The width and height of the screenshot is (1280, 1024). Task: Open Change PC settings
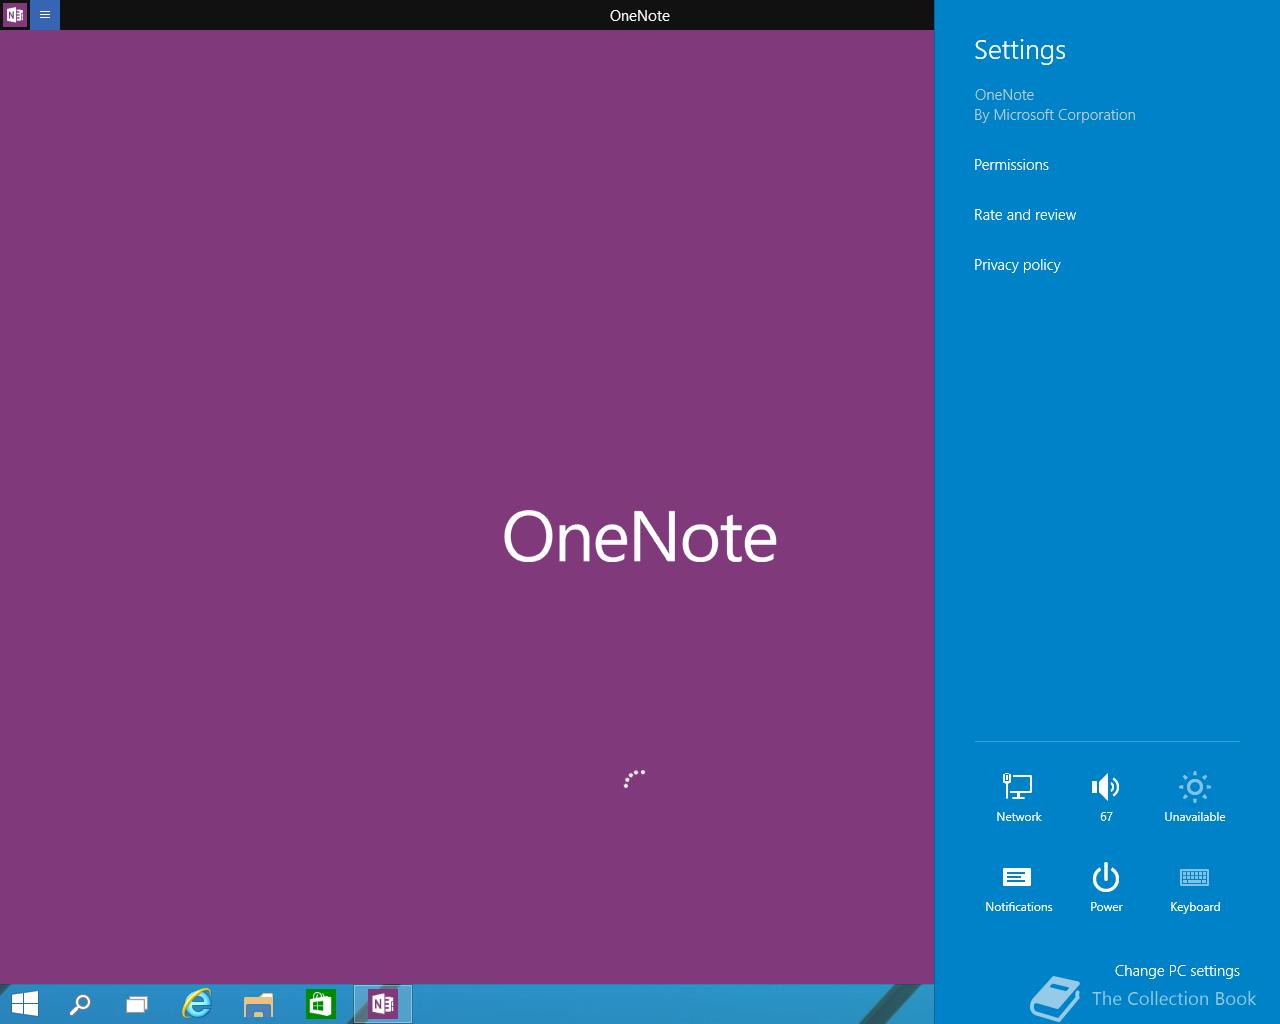click(1177, 971)
